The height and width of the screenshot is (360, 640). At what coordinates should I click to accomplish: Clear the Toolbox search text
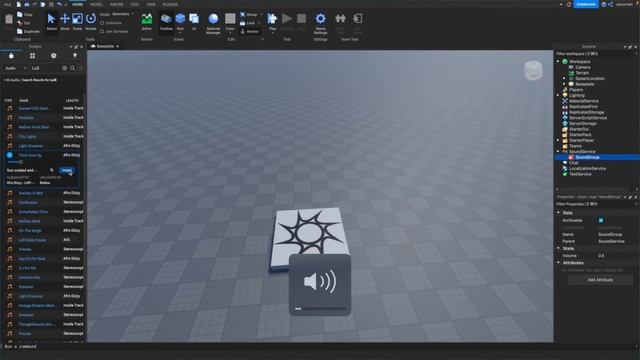(64, 68)
